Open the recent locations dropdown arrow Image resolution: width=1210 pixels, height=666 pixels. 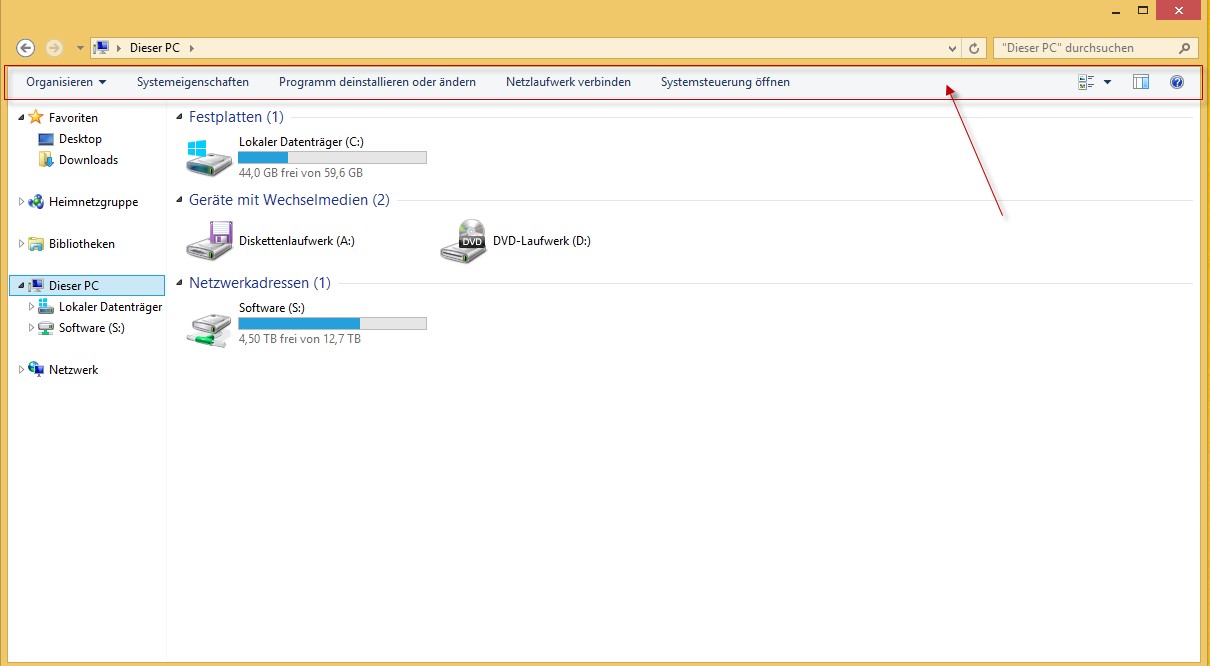[x=80, y=48]
